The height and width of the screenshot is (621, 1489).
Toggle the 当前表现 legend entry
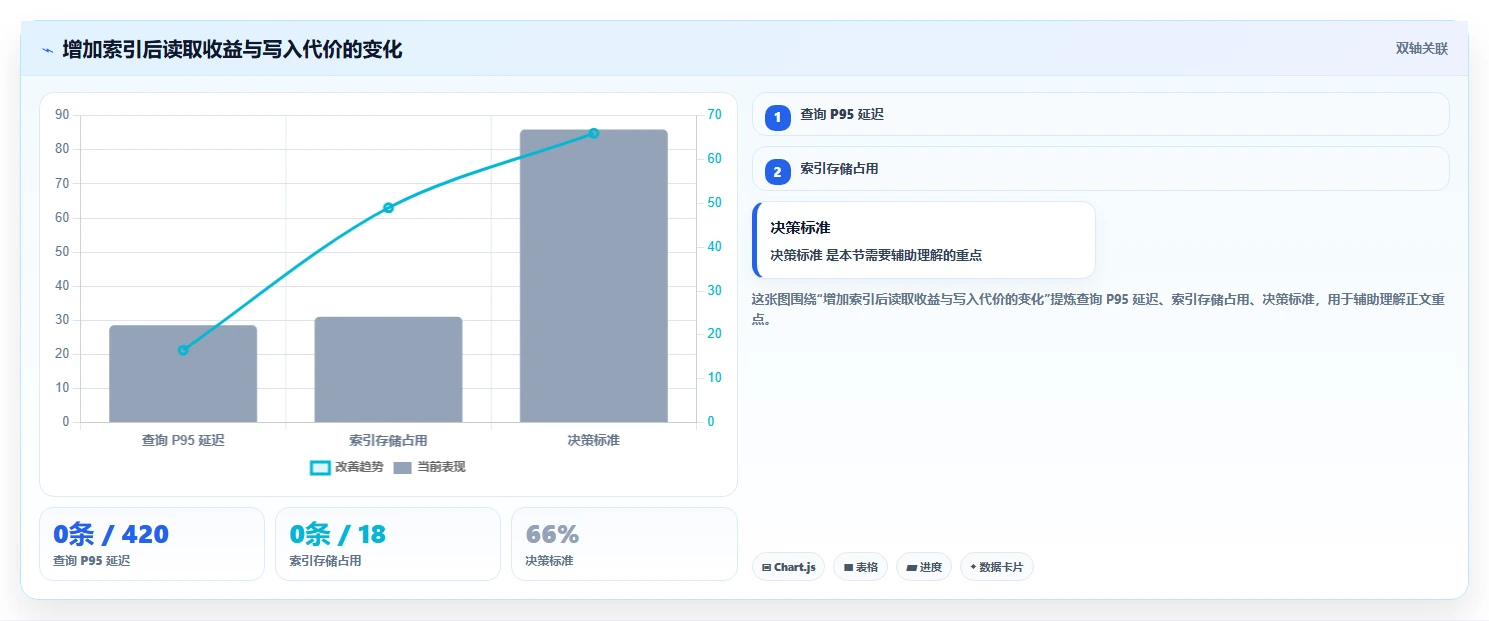pos(429,467)
